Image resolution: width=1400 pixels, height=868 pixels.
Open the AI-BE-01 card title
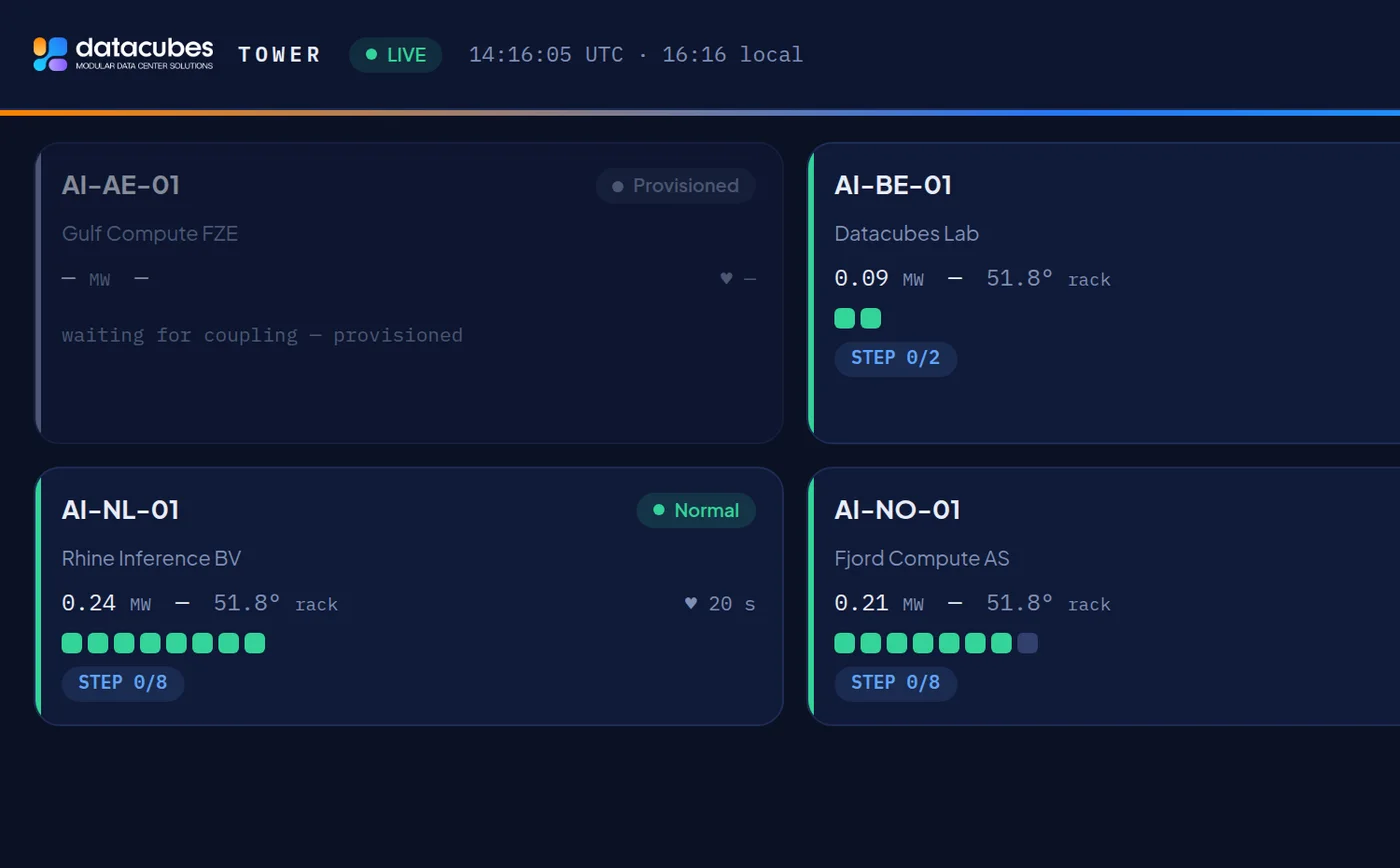pyautogui.click(x=893, y=185)
